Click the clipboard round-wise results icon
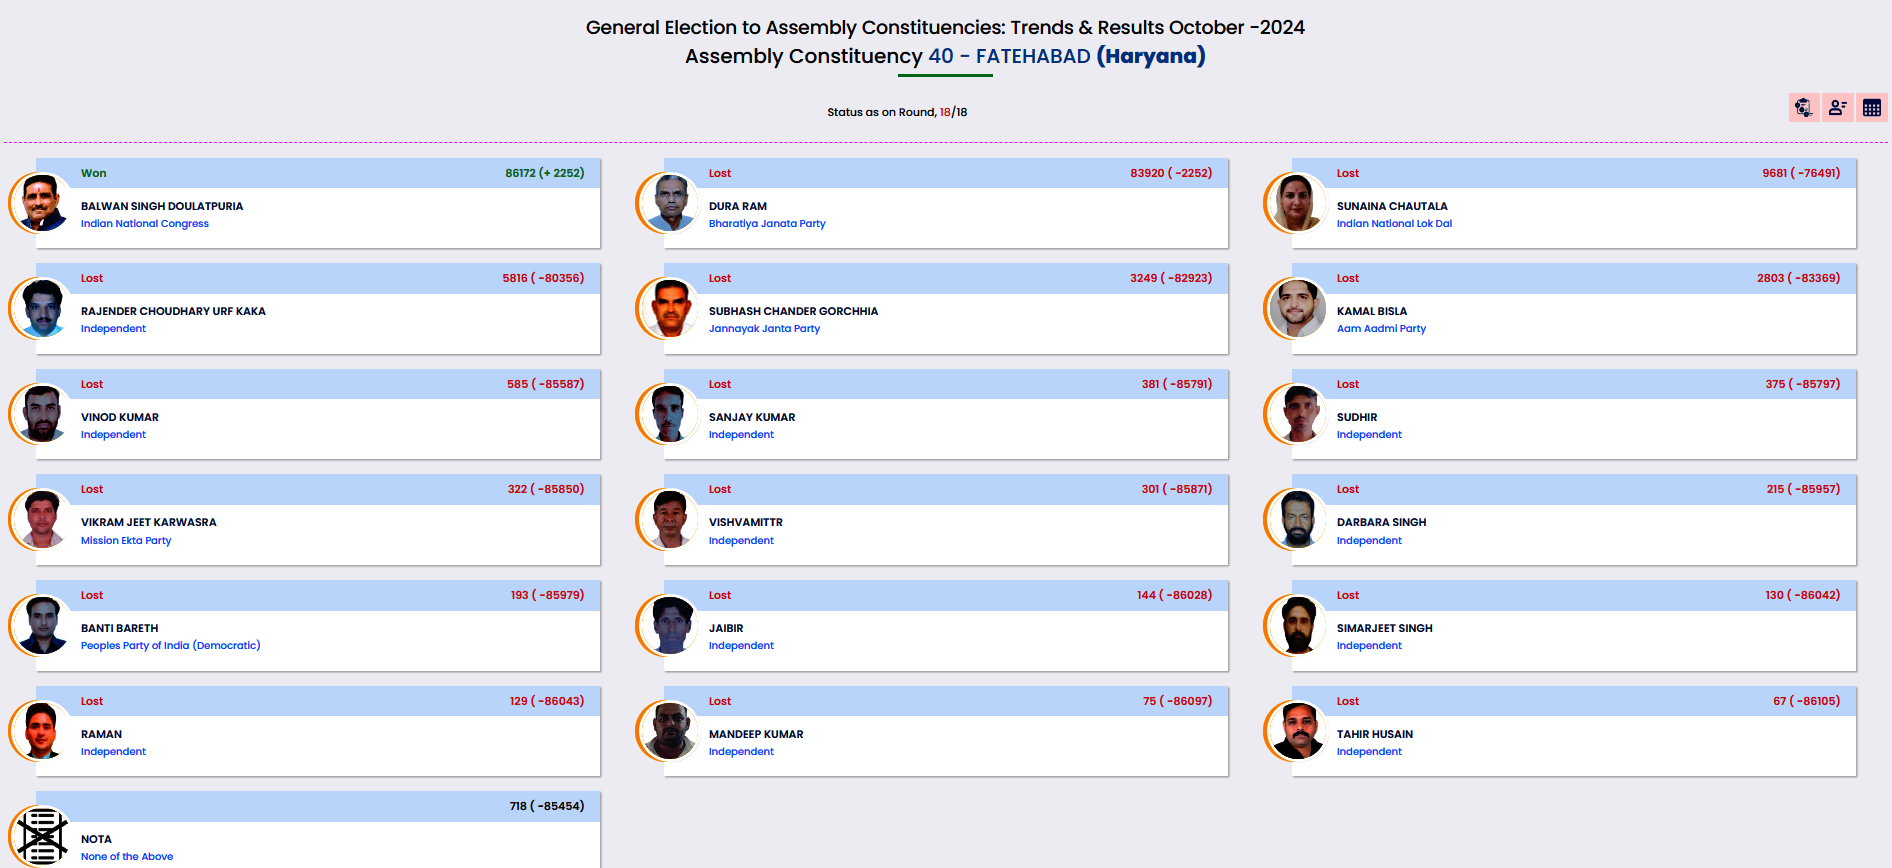Image resolution: width=1892 pixels, height=868 pixels. click(1803, 108)
